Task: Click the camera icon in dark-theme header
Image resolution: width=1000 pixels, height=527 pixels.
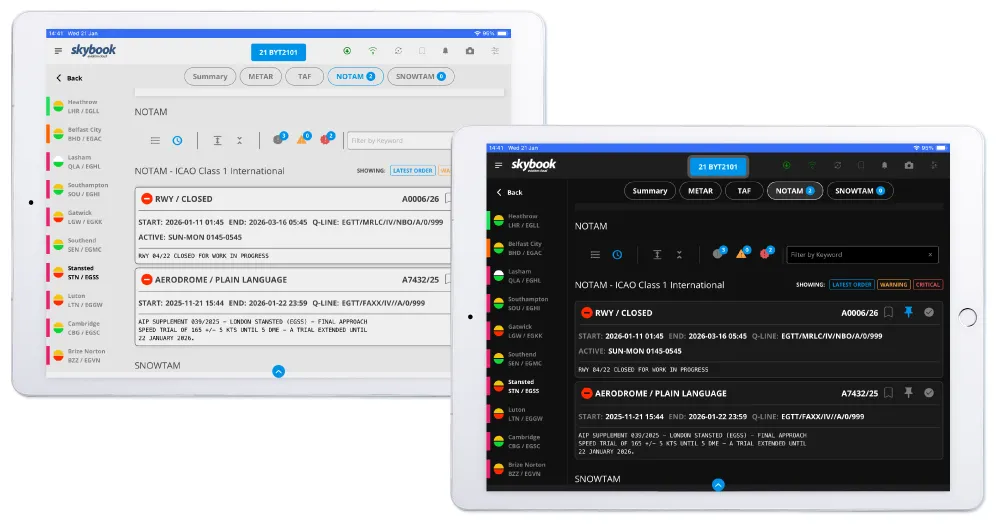Action: (x=908, y=165)
